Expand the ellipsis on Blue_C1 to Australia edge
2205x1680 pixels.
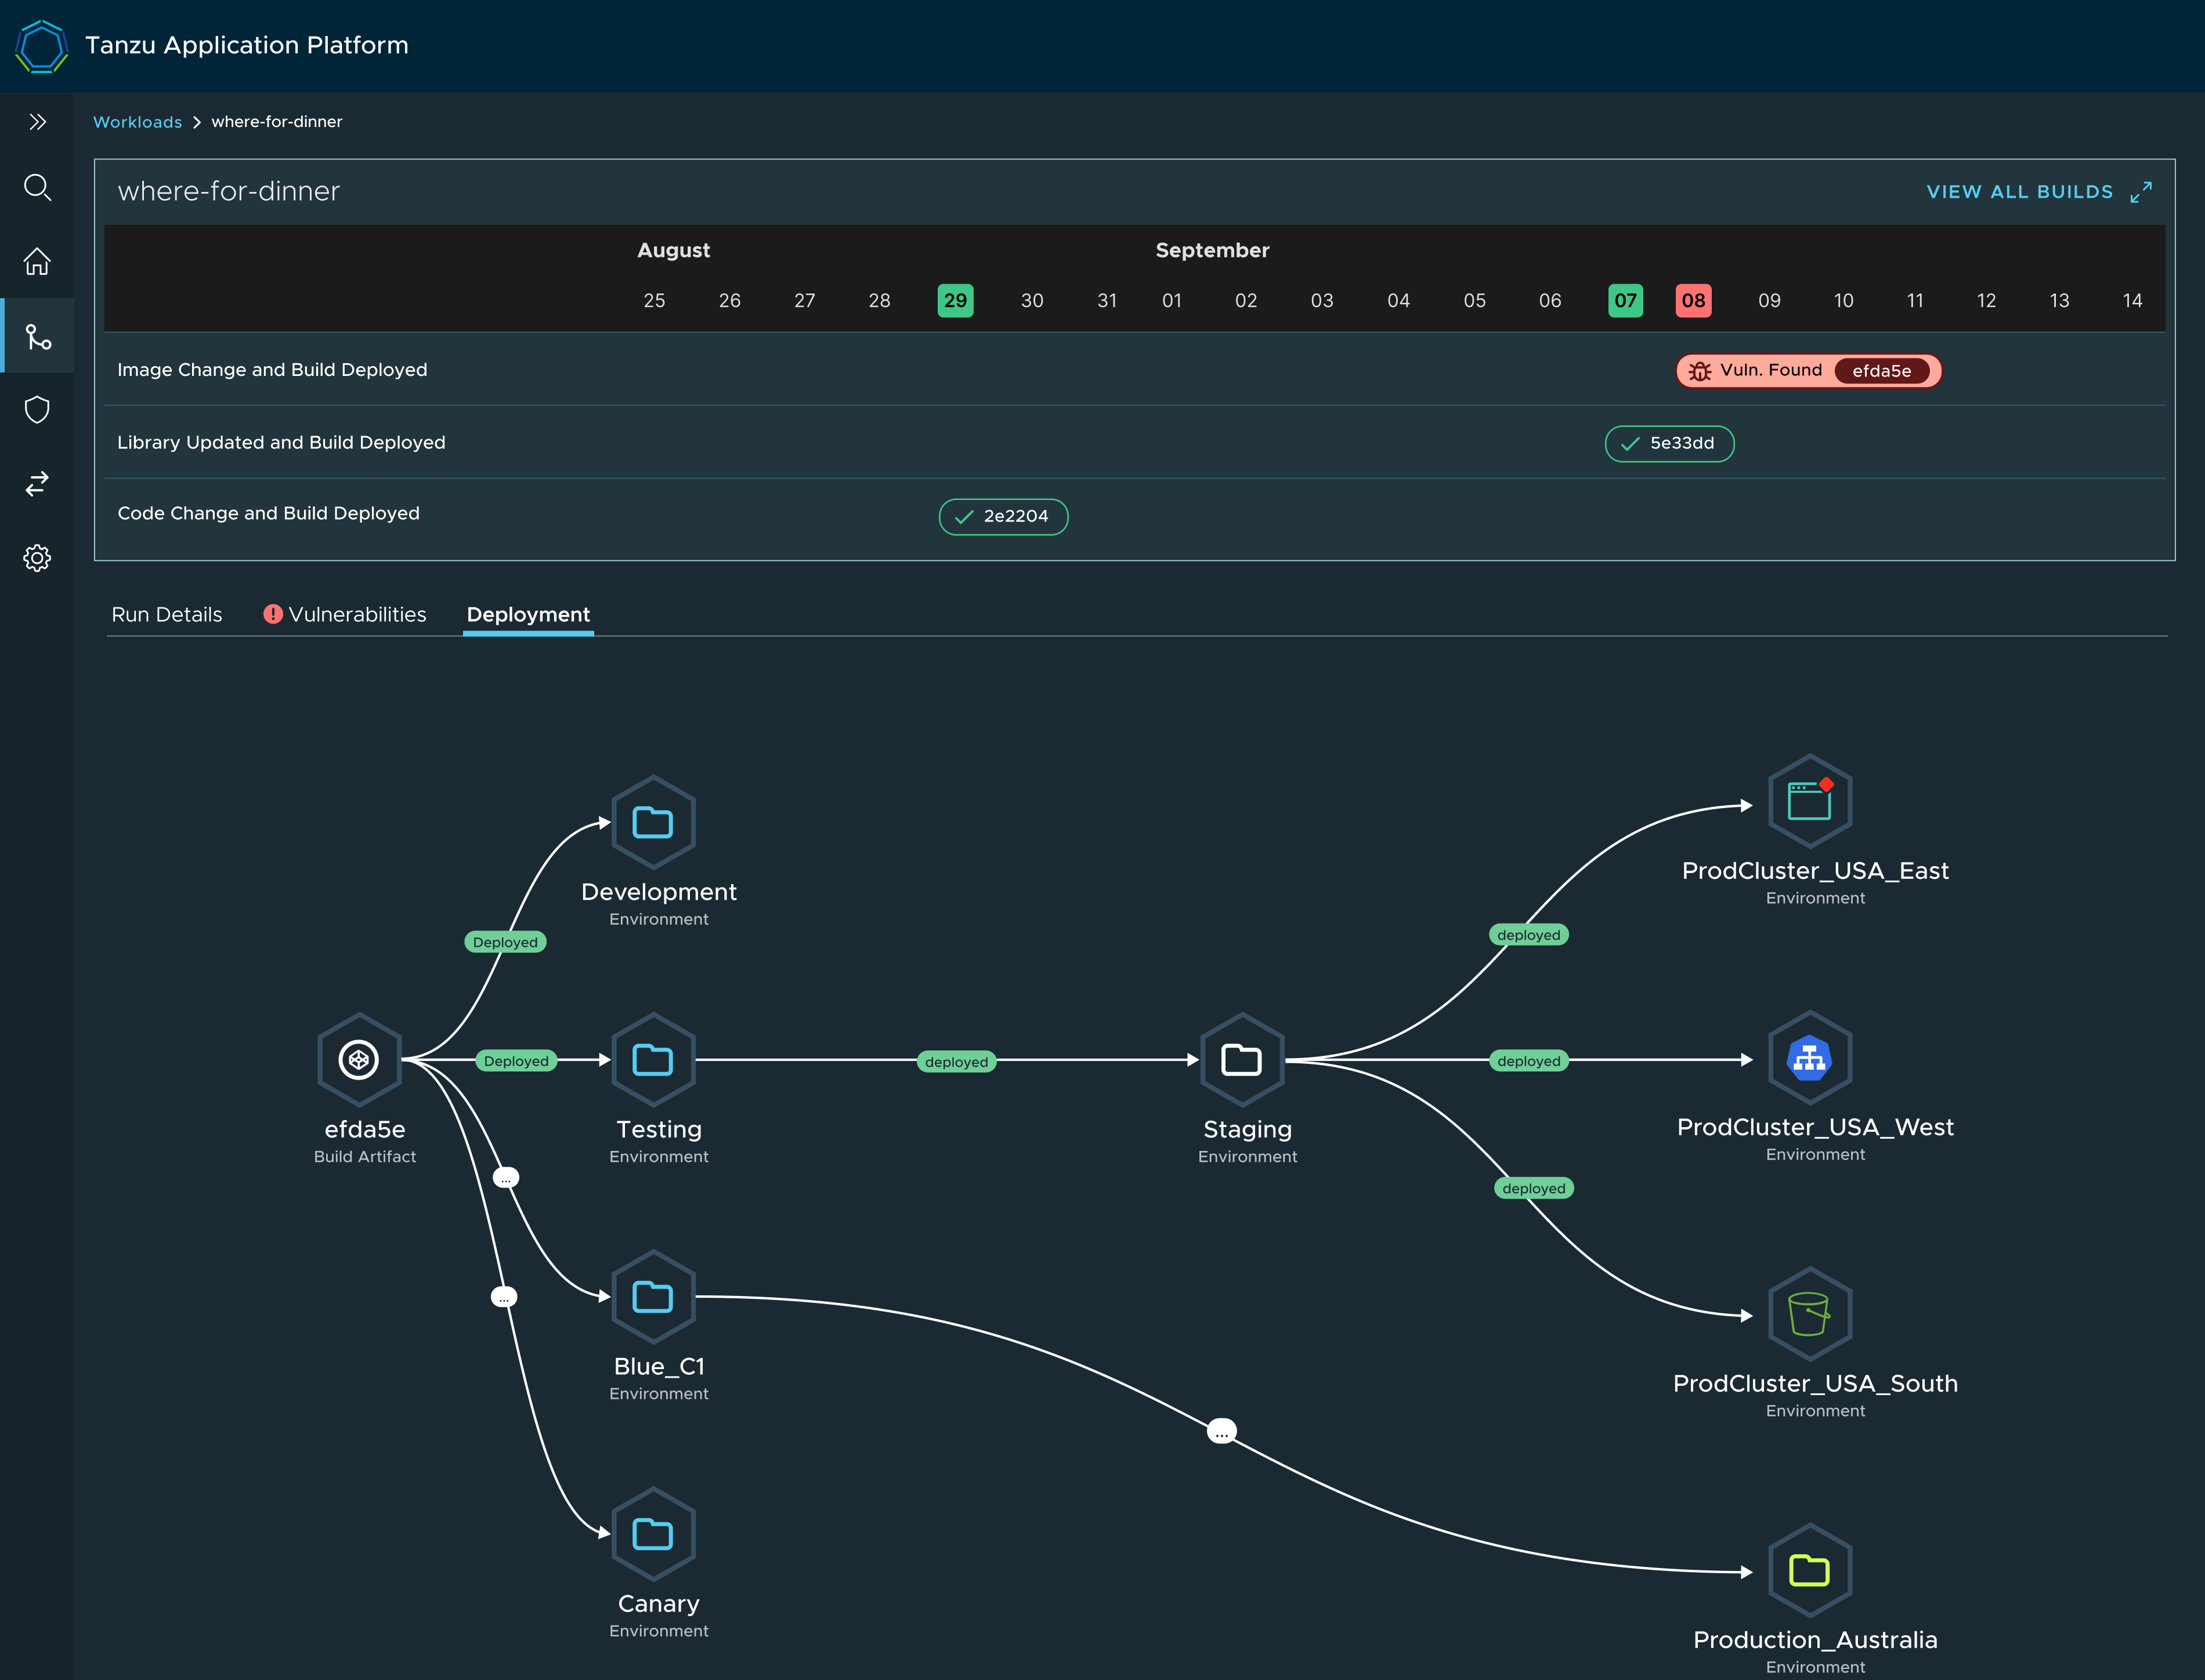pos(1221,1432)
